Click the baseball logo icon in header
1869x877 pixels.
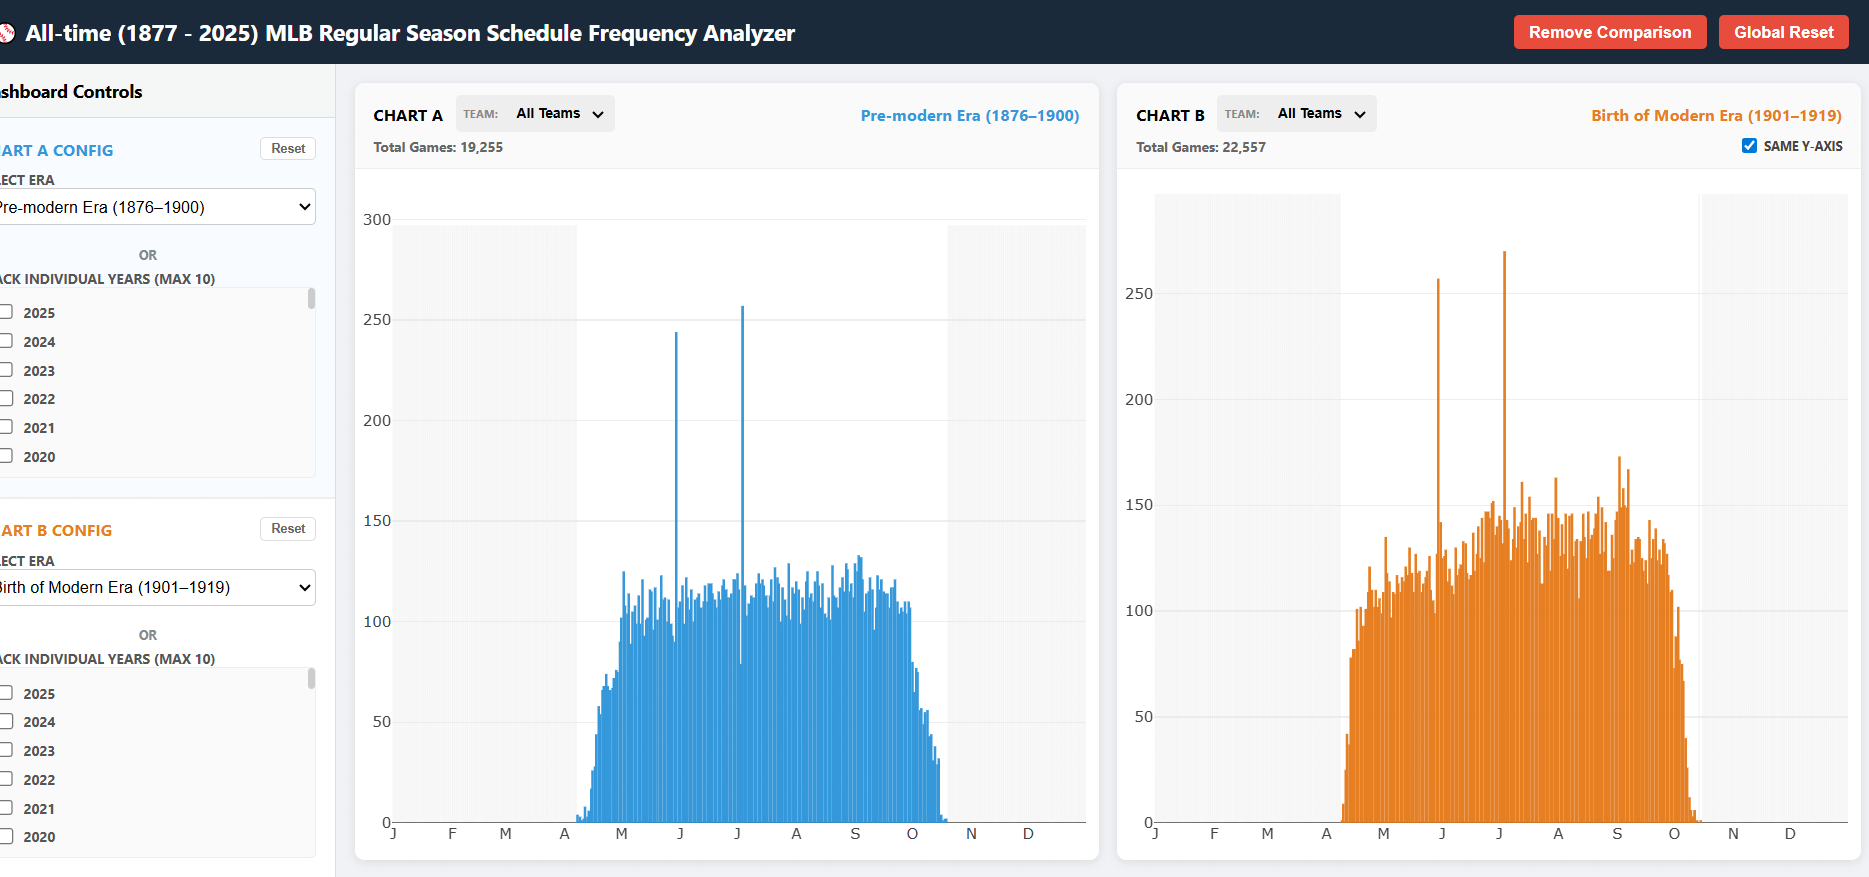click(x=6, y=33)
